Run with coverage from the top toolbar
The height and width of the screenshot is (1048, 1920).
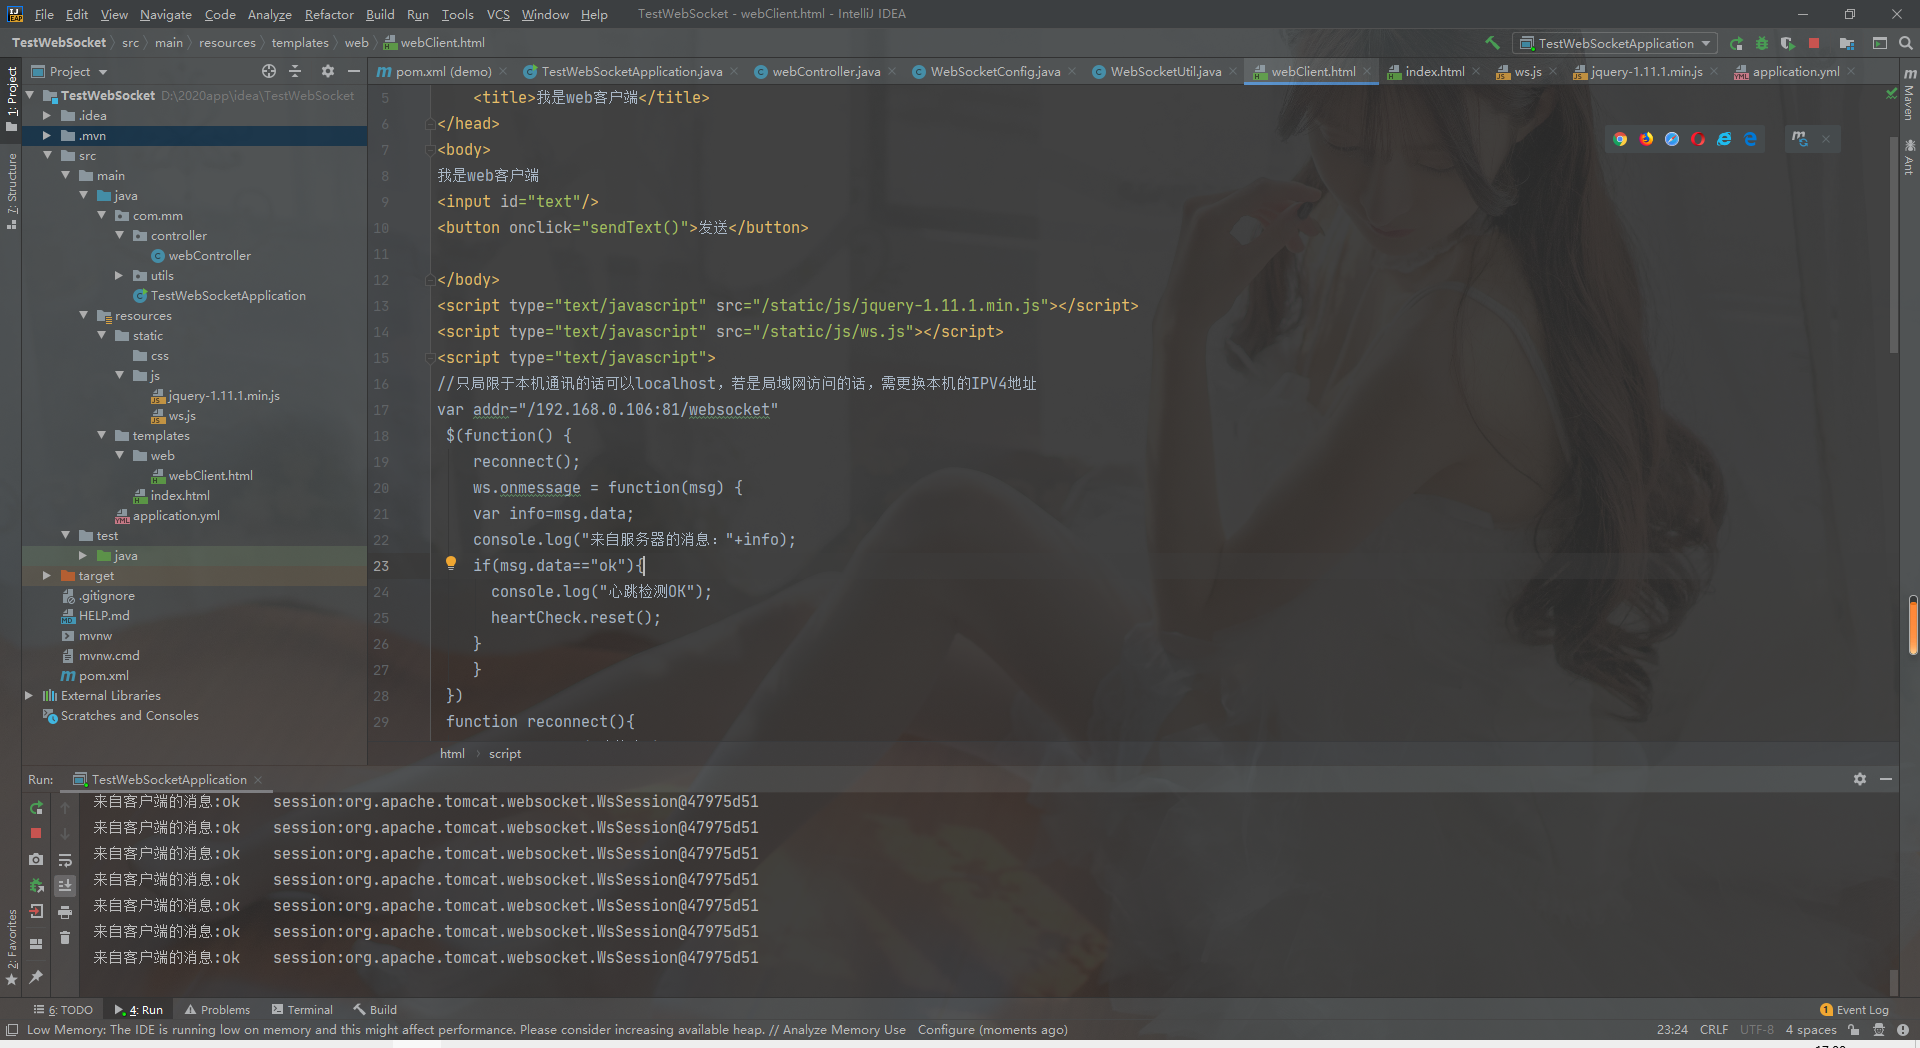click(x=1787, y=43)
